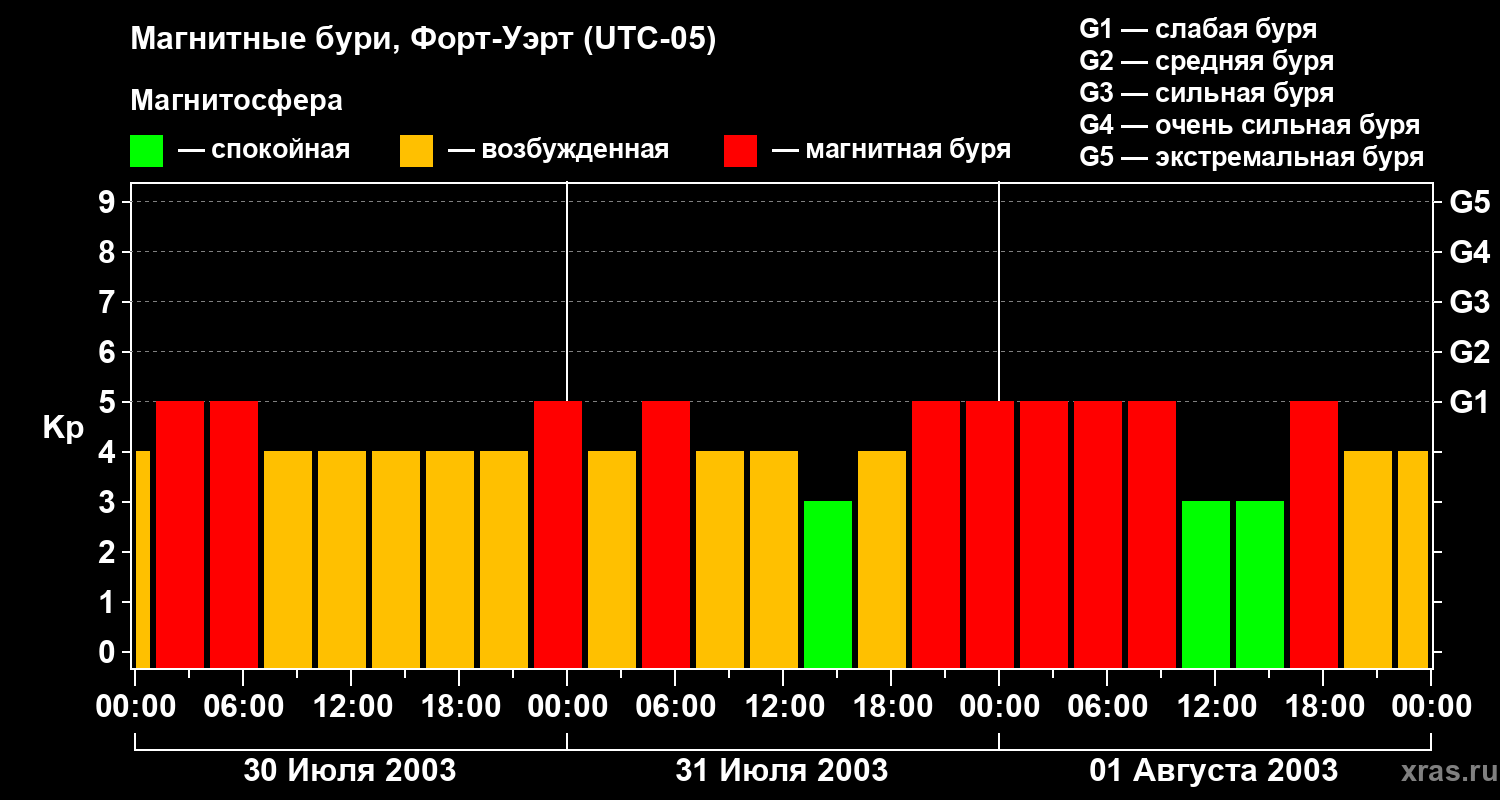Click the 12:00 time label for 30 Июля
The width and height of the screenshot is (1500, 800).
[x=351, y=707]
